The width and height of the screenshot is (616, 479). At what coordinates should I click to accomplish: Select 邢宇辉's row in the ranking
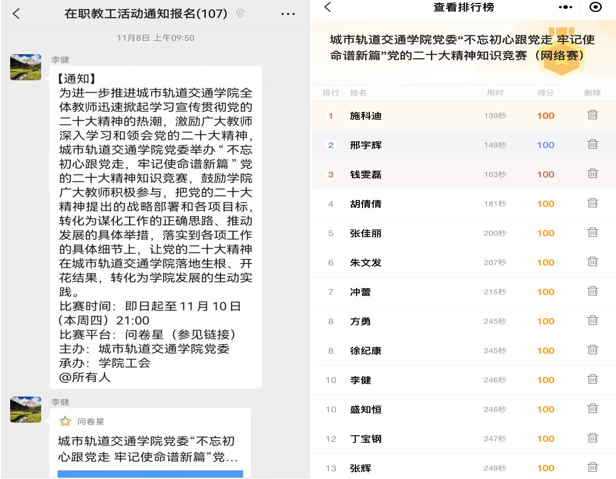pos(450,145)
